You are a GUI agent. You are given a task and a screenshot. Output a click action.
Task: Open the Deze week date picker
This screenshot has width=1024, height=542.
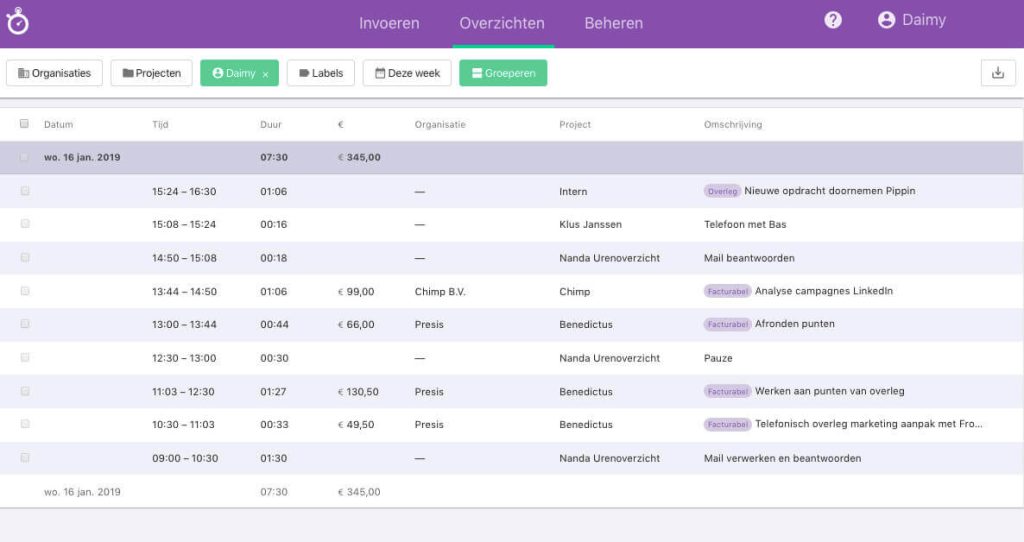pos(406,73)
